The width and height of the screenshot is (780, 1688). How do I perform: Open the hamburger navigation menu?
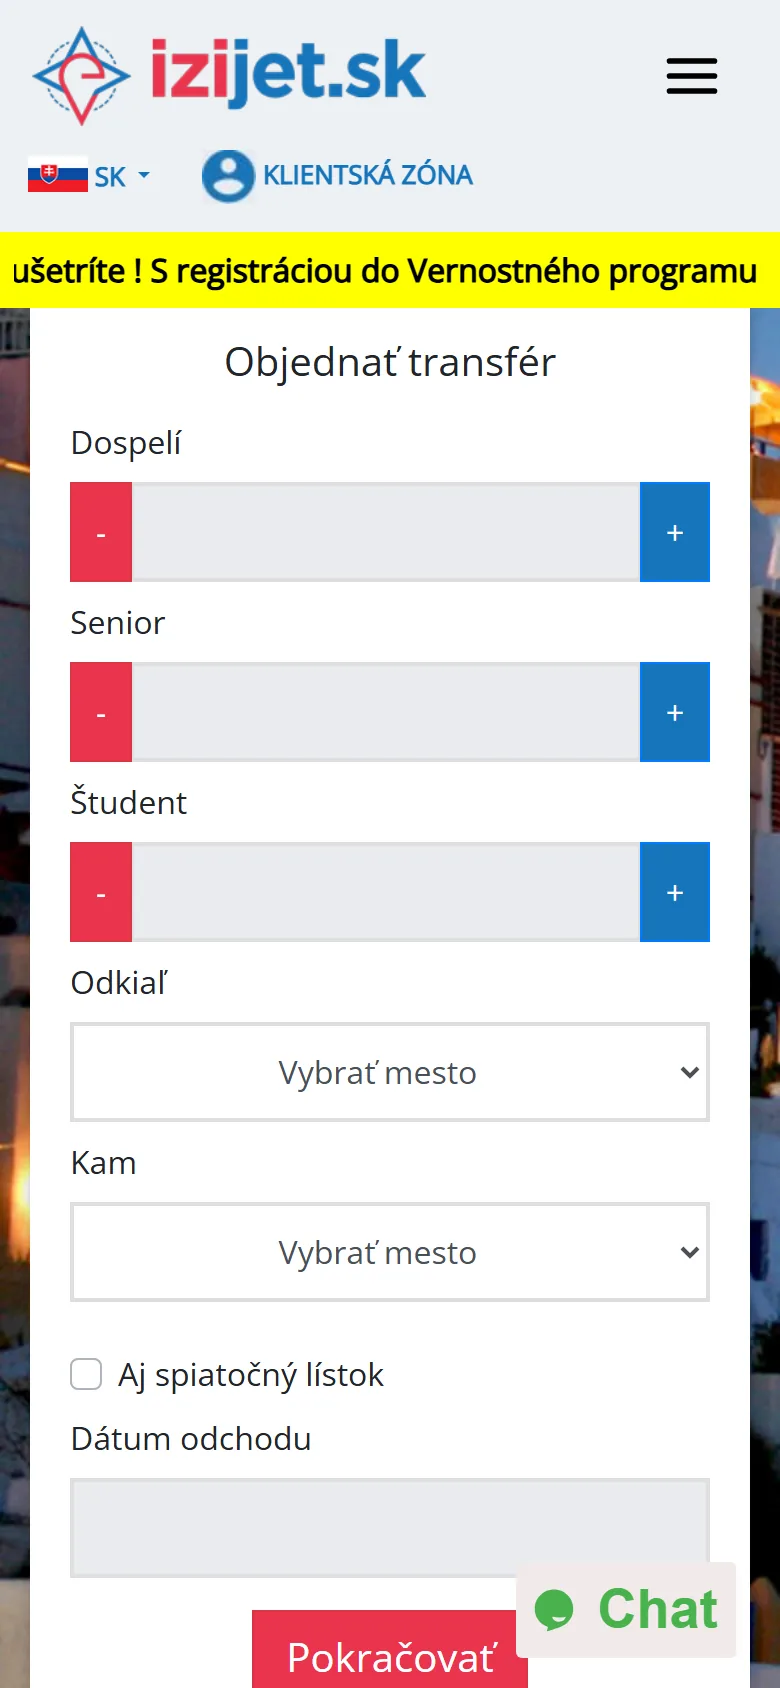pyautogui.click(x=692, y=76)
